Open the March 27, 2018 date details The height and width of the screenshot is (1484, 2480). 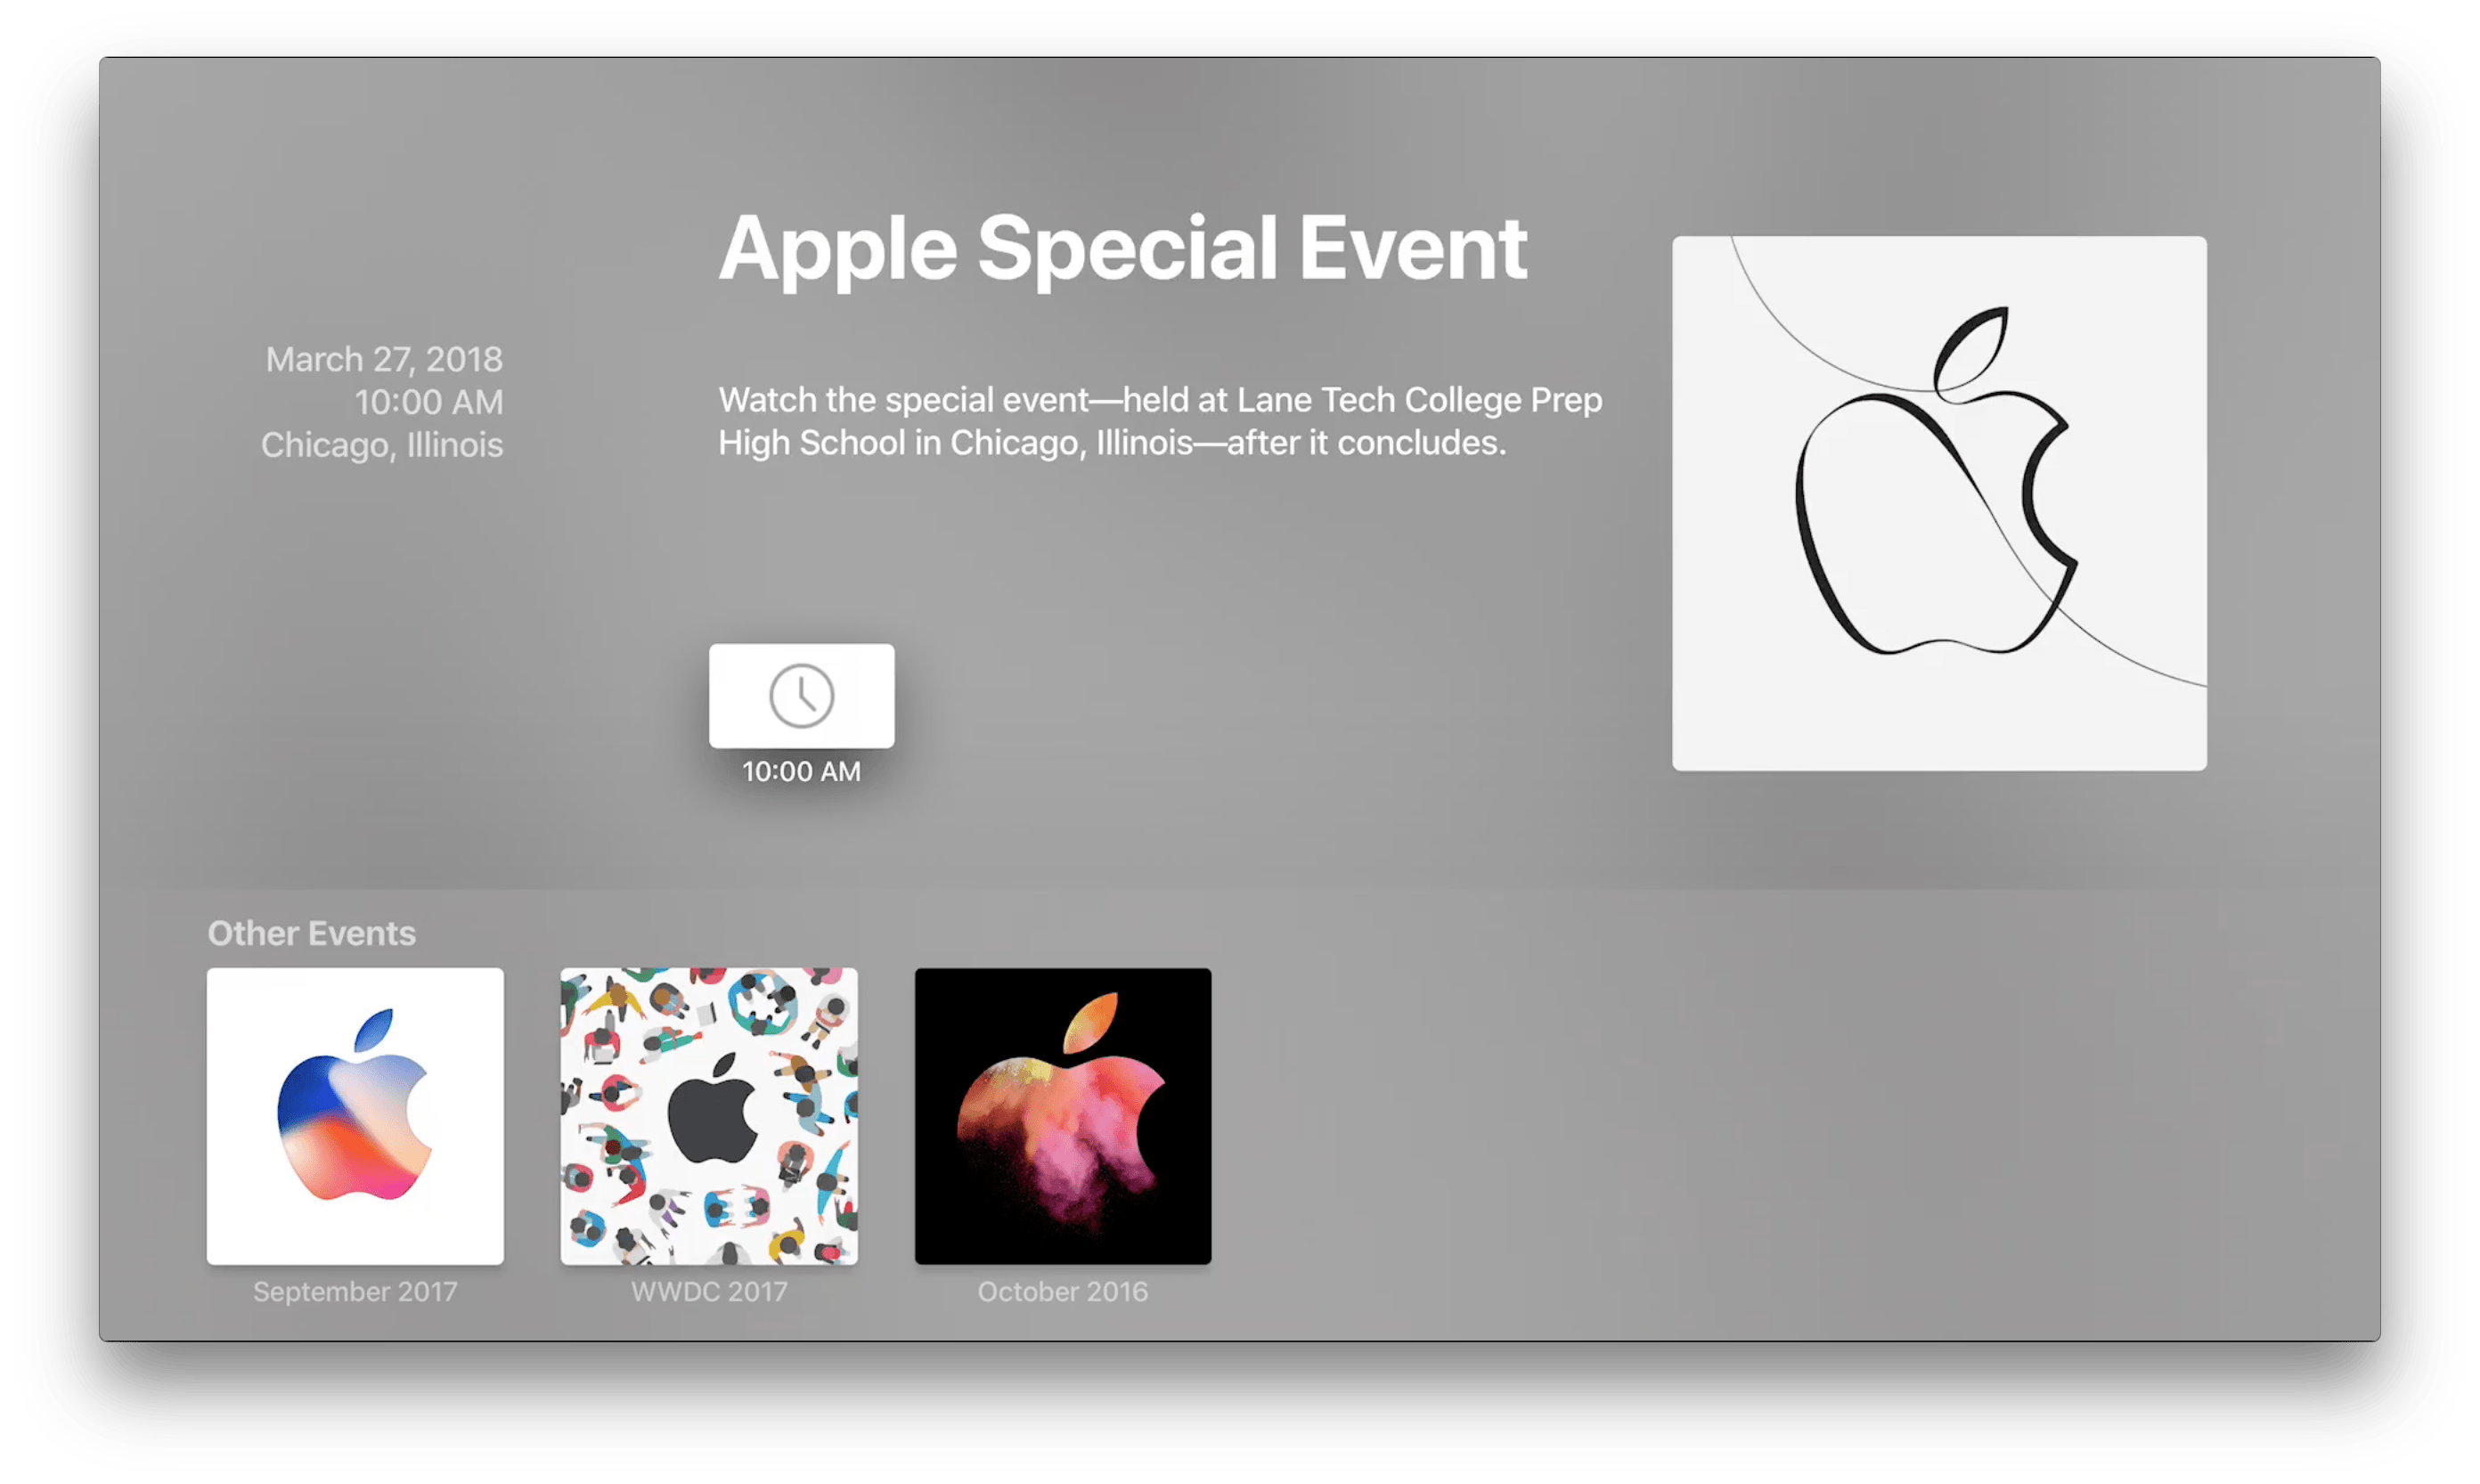pos(383,358)
